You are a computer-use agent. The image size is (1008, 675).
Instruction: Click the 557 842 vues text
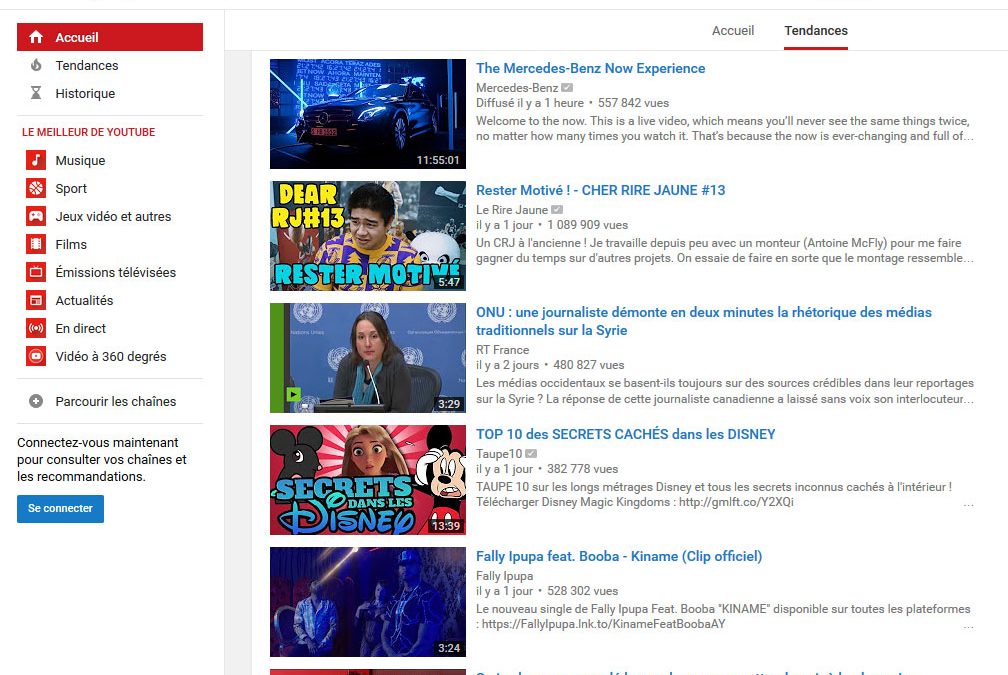click(x=633, y=103)
